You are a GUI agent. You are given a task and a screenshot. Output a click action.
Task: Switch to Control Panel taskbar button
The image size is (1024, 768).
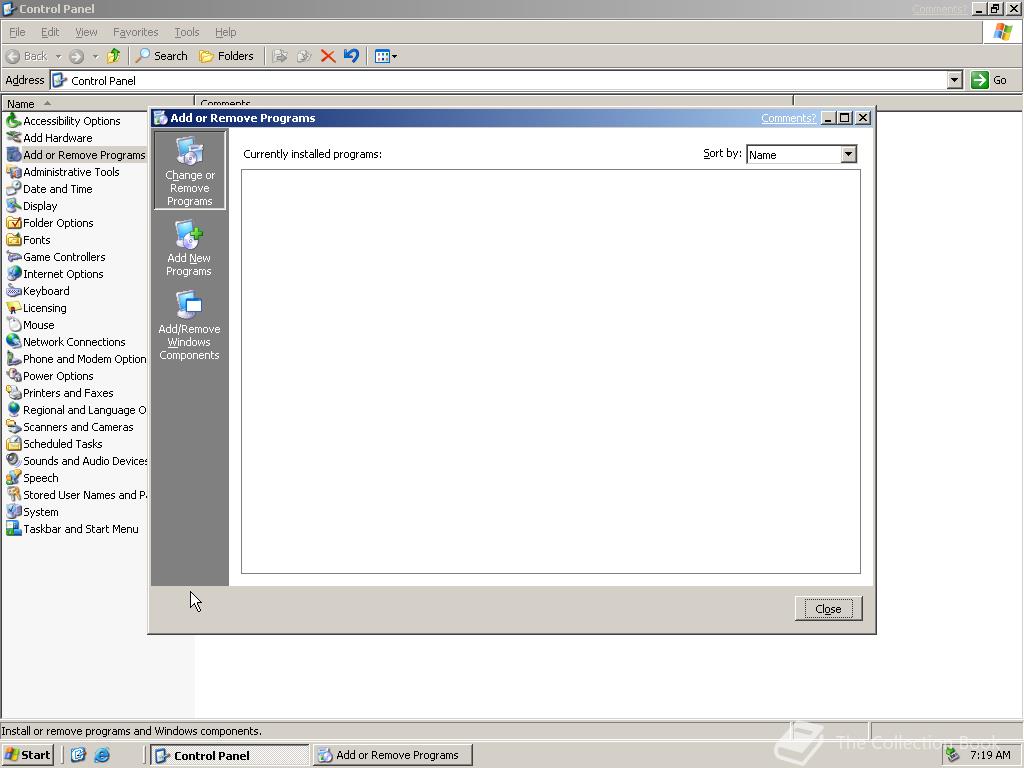tap(230, 755)
